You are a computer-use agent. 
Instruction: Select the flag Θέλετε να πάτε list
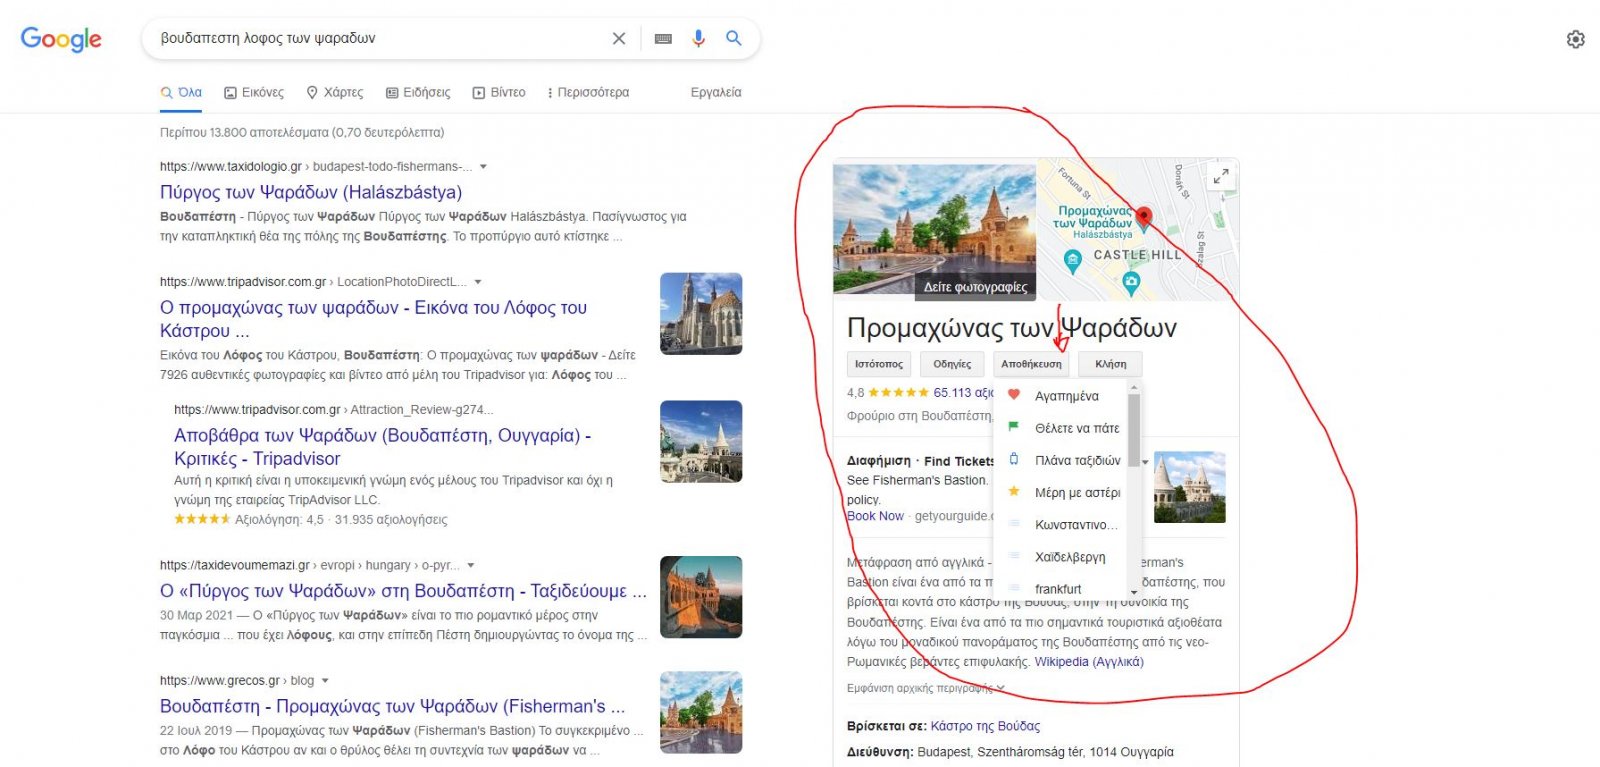tap(1060, 428)
